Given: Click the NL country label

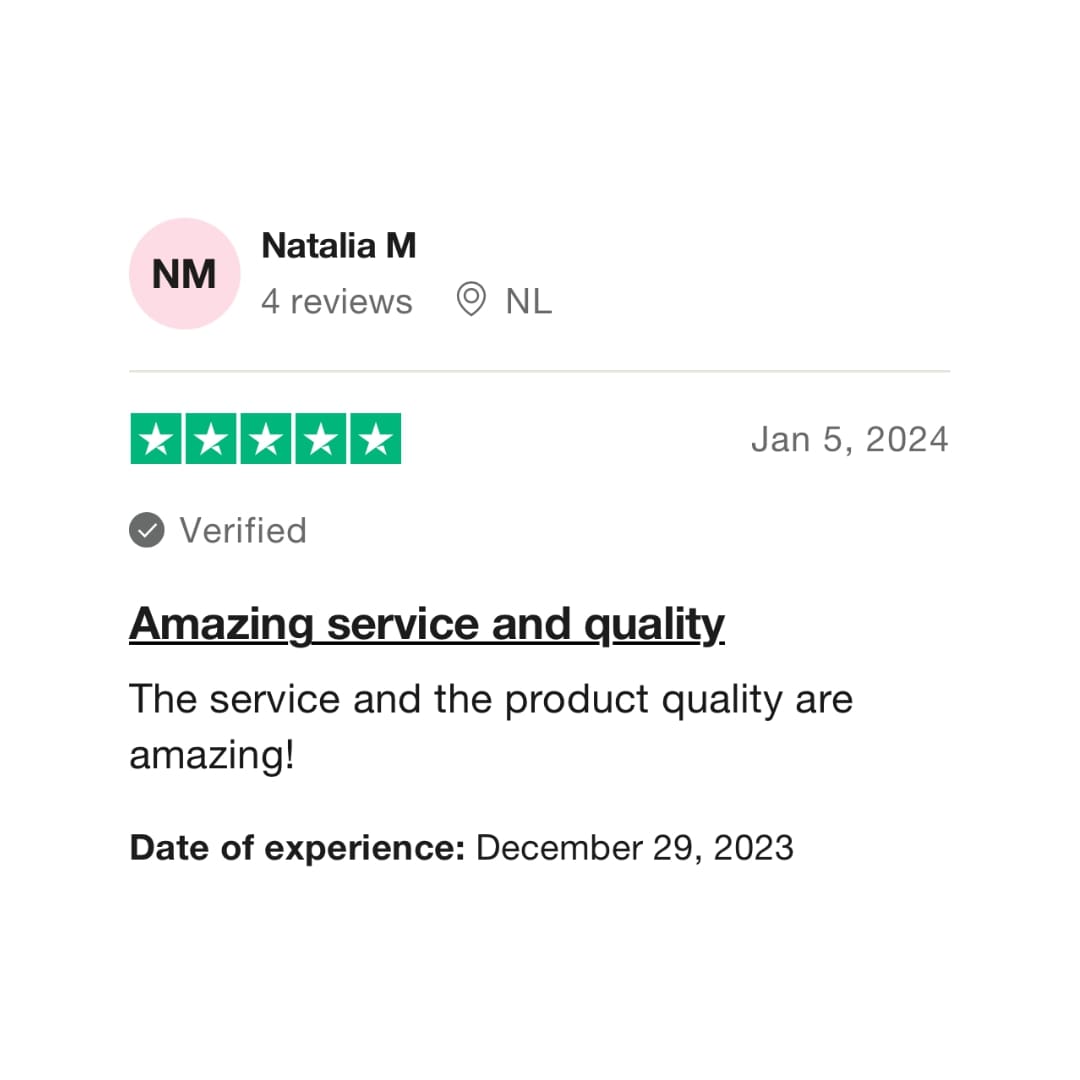Looking at the screenshot, I should click(528, 301).
